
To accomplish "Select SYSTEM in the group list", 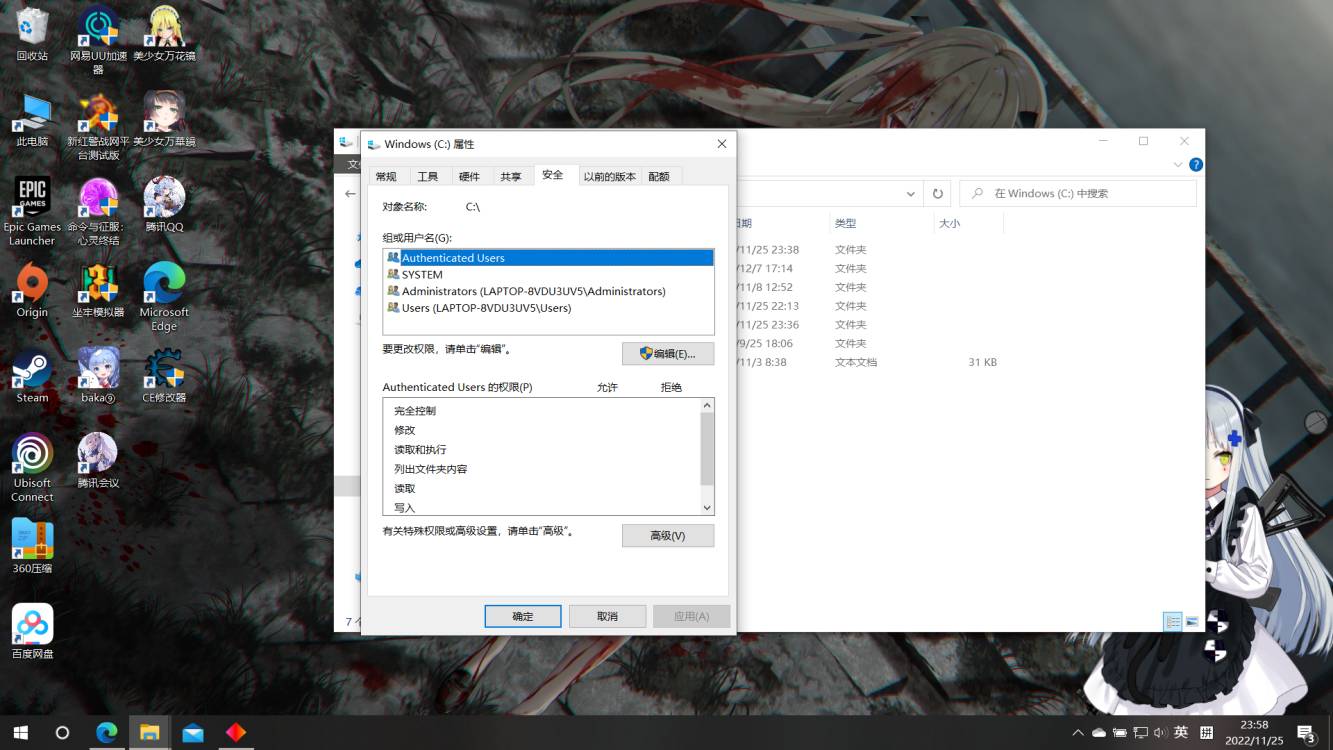I will 548,274.
